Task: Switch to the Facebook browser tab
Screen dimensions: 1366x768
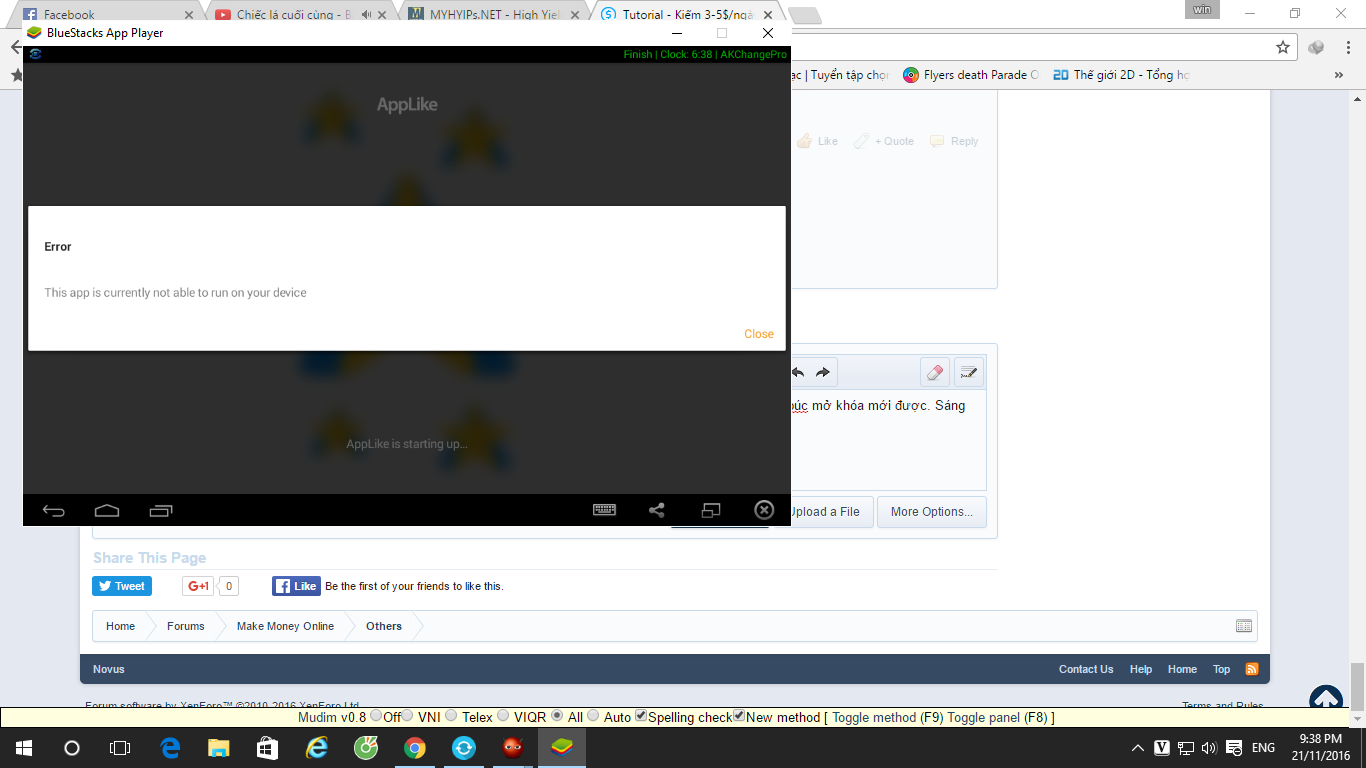Action: (107, 15)
